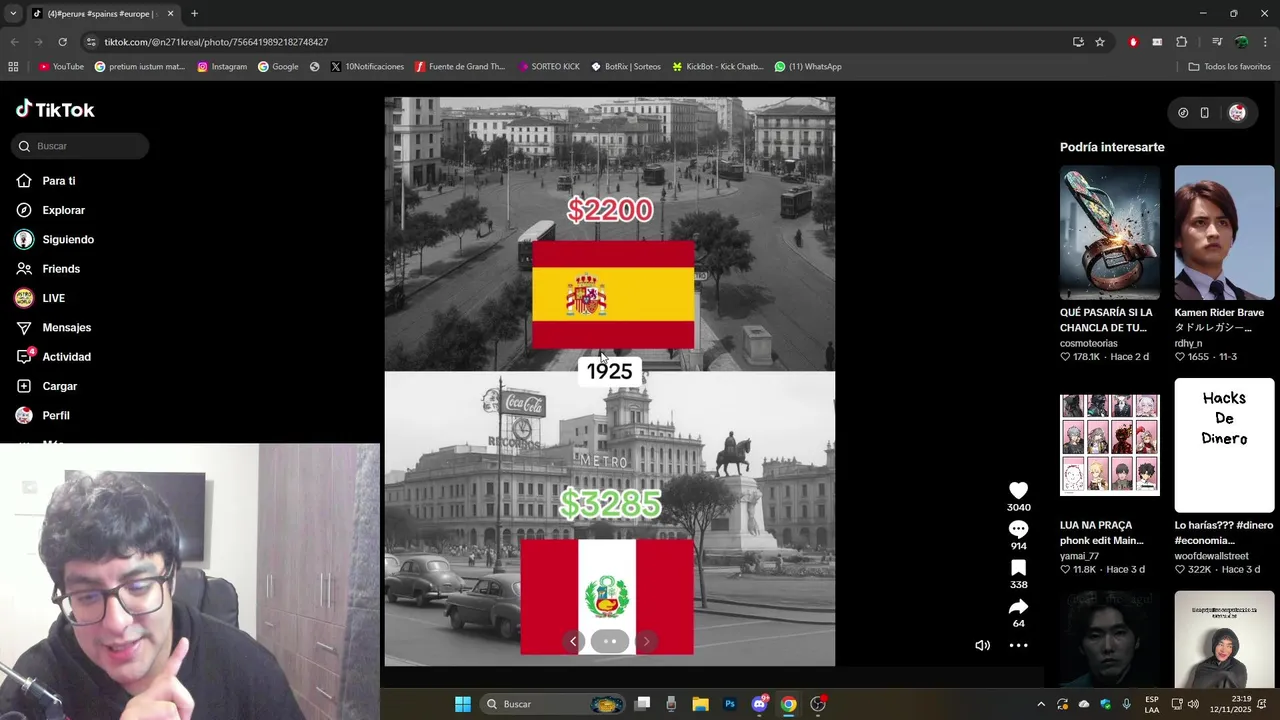Save post with bookmark icon
This screenshot has height=720, width=1280.
1018,568
